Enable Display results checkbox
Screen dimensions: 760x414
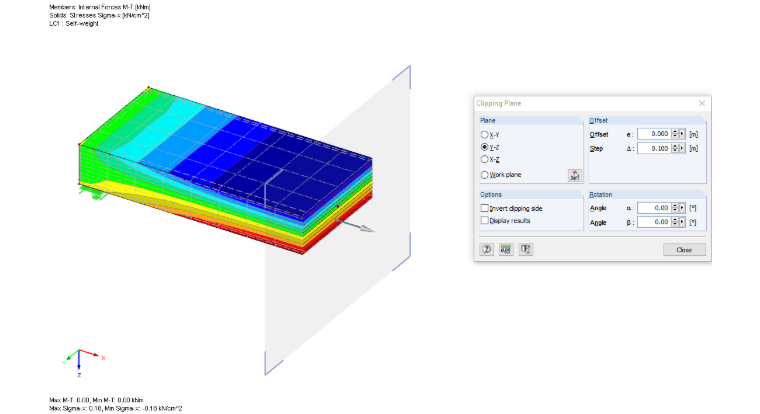[484, 220]
